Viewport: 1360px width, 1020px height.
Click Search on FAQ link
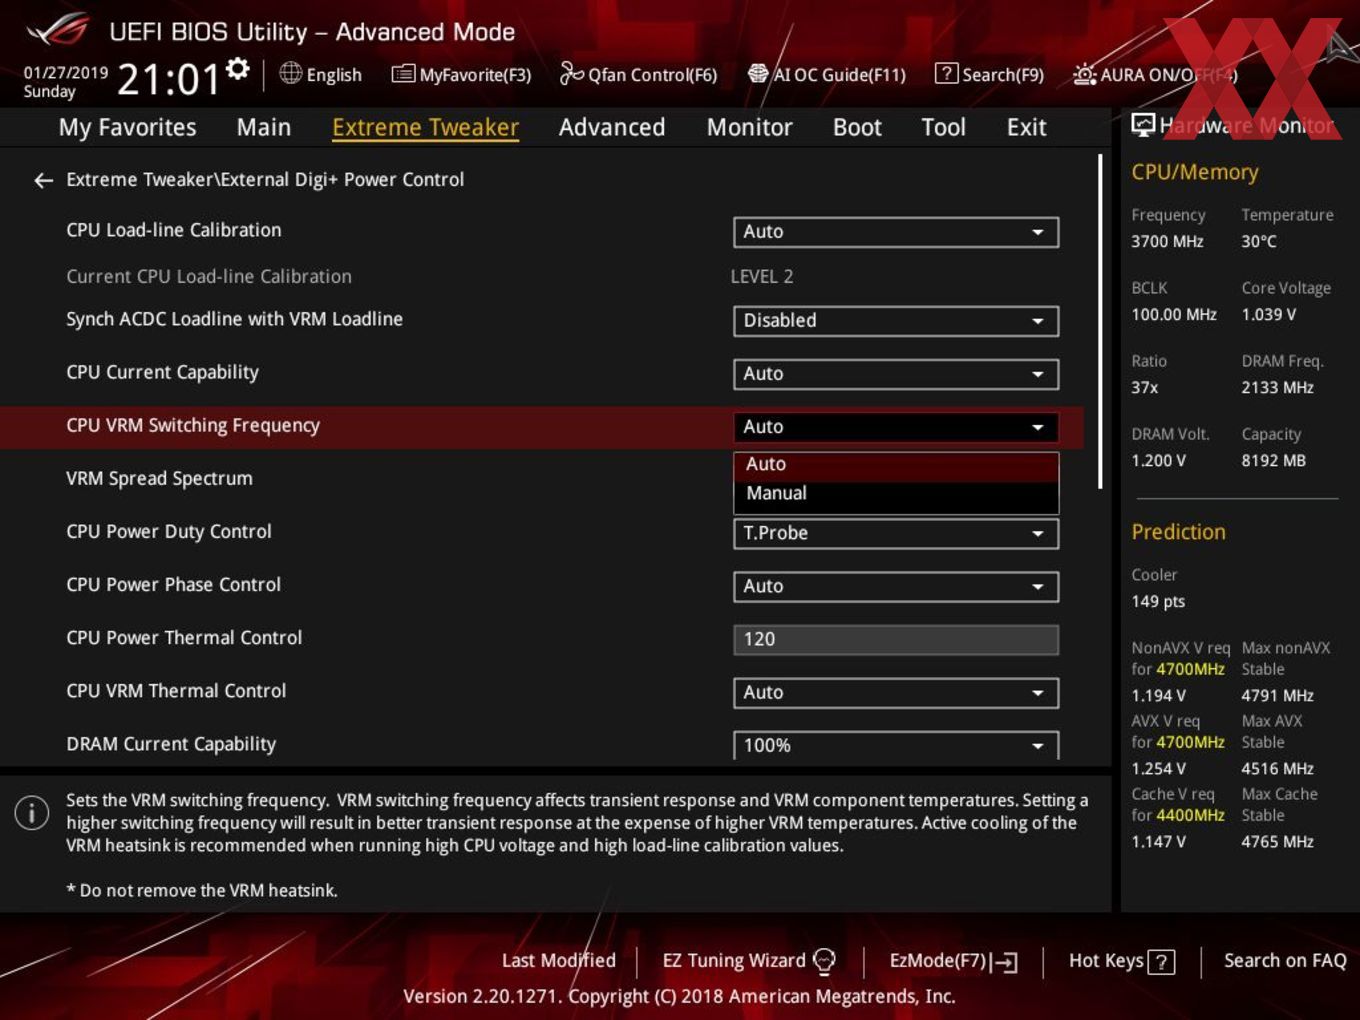point(1285,960)
